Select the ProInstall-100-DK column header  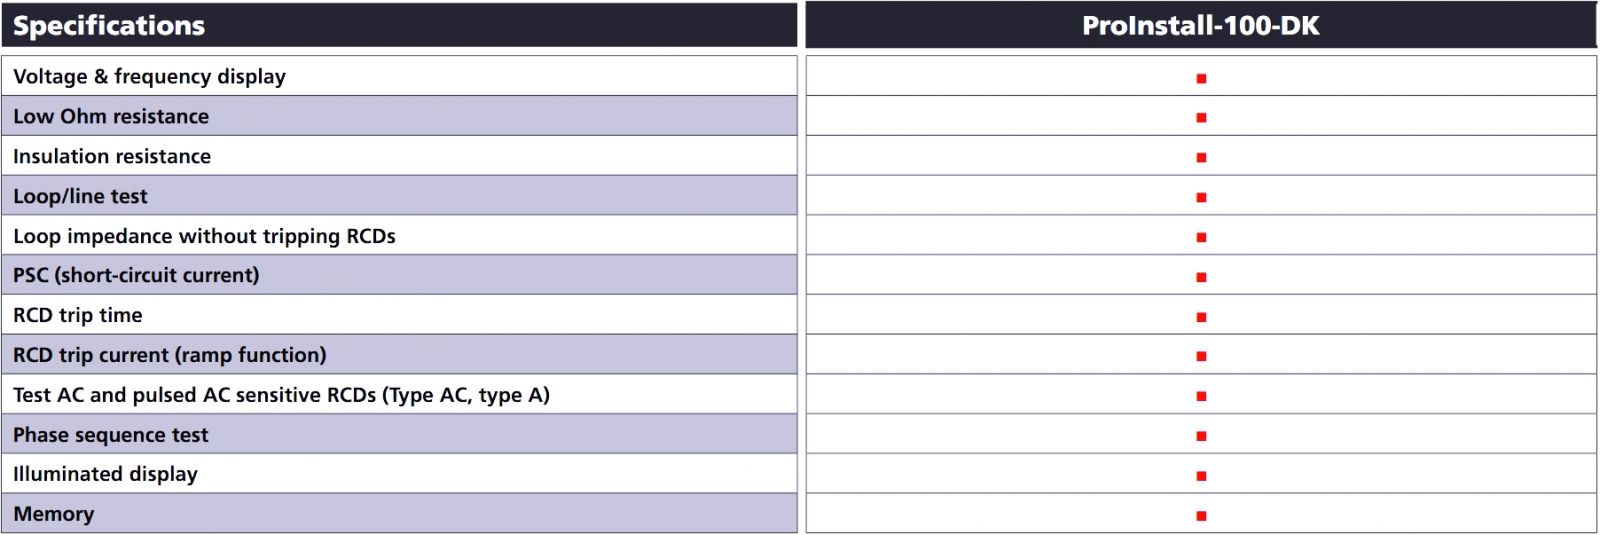pyautogui.click(x=1200, y=26)
